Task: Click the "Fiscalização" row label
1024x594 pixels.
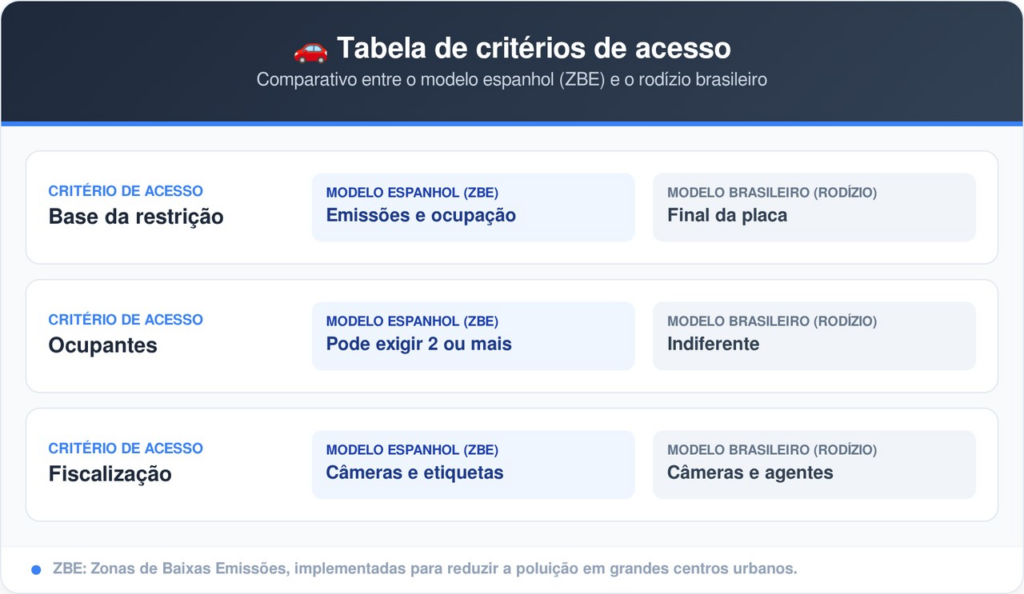Action: point(110,474)
